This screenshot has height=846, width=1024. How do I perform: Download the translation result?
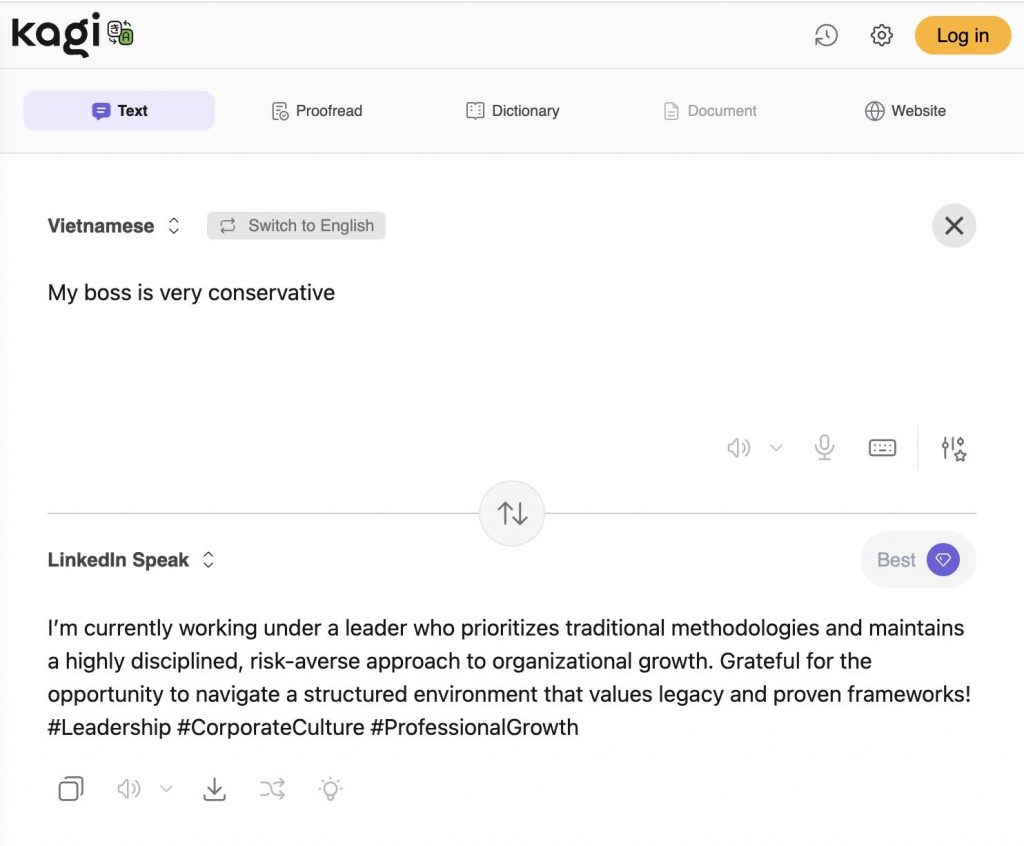(x=214, y=789)
